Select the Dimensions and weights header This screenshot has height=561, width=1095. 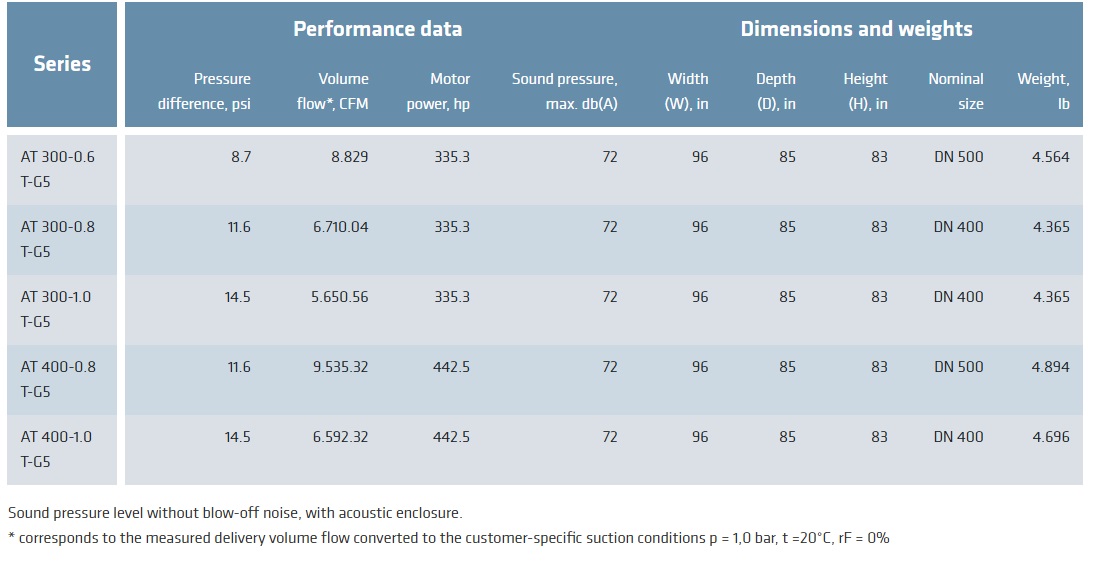(856, 29)
